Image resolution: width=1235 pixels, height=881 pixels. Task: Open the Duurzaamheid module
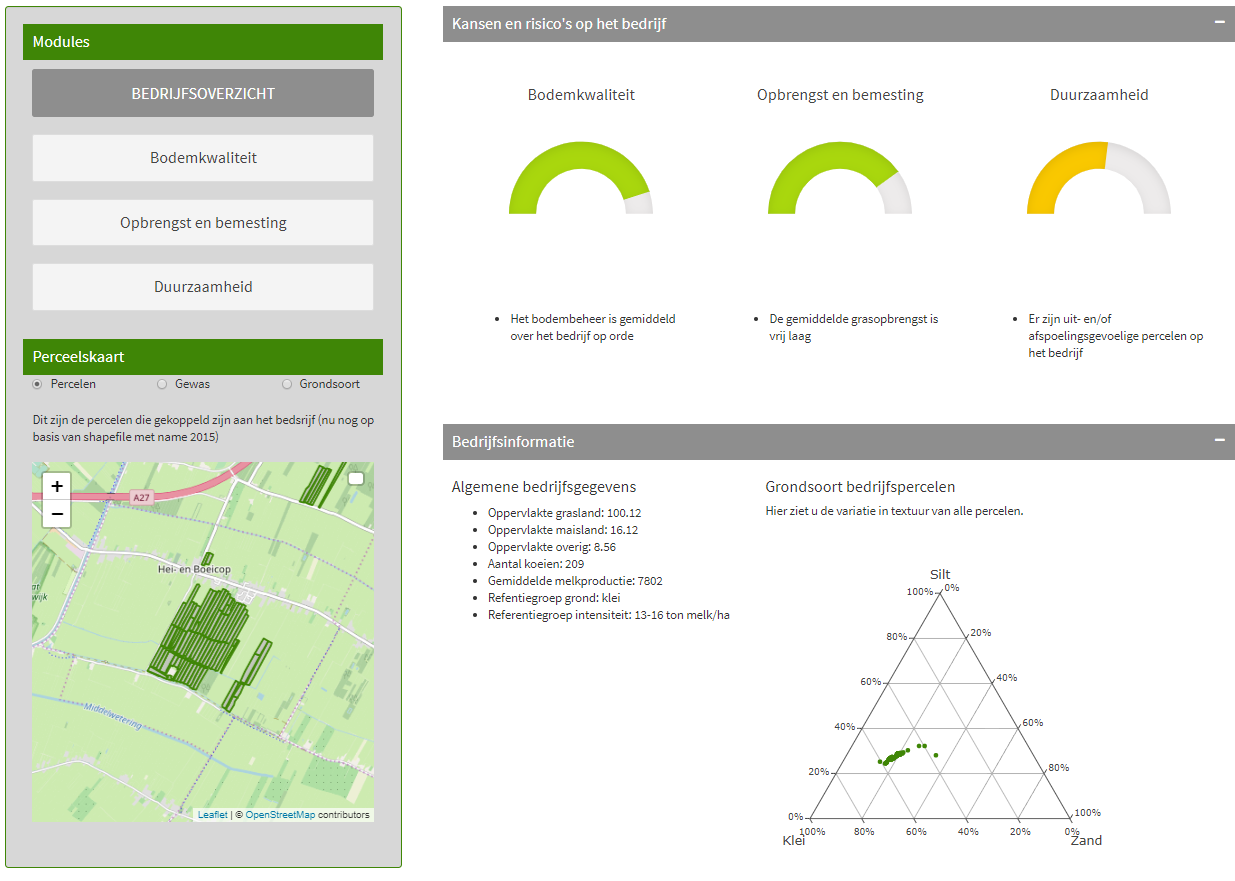[x=203, y=287]
